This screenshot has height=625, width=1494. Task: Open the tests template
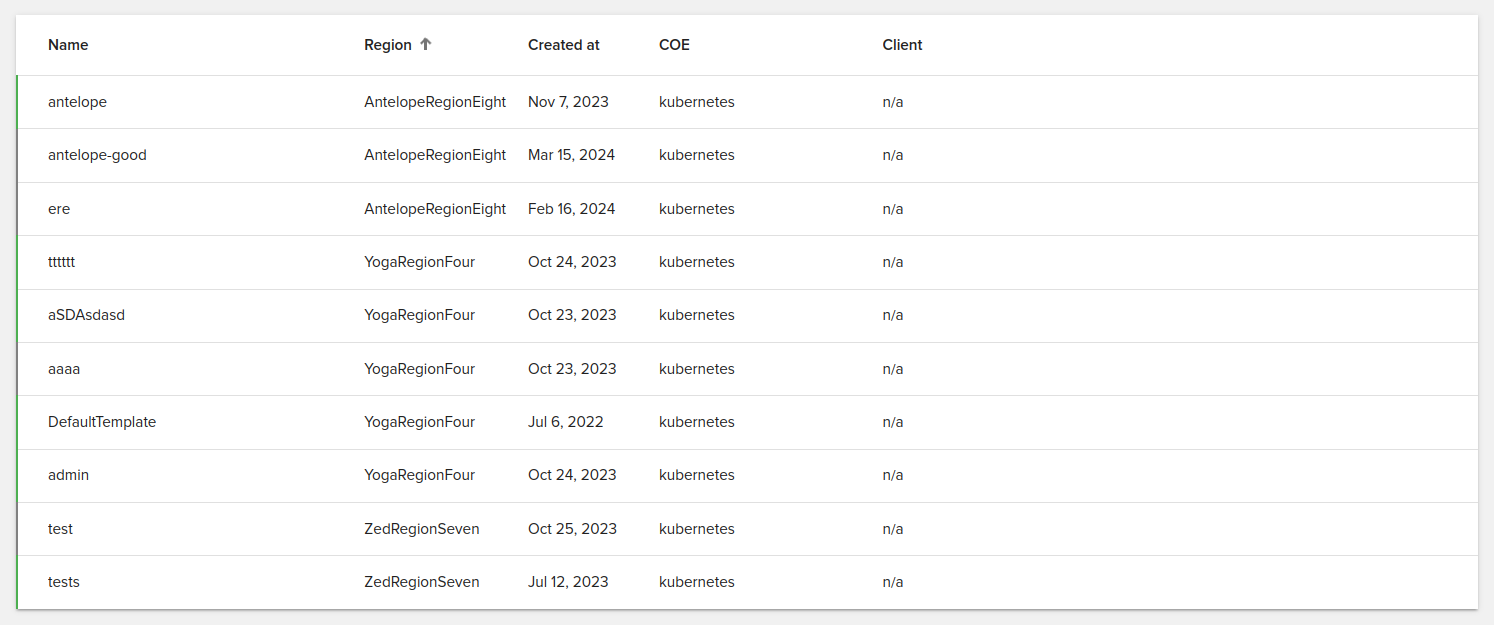[x=64, y=581]
